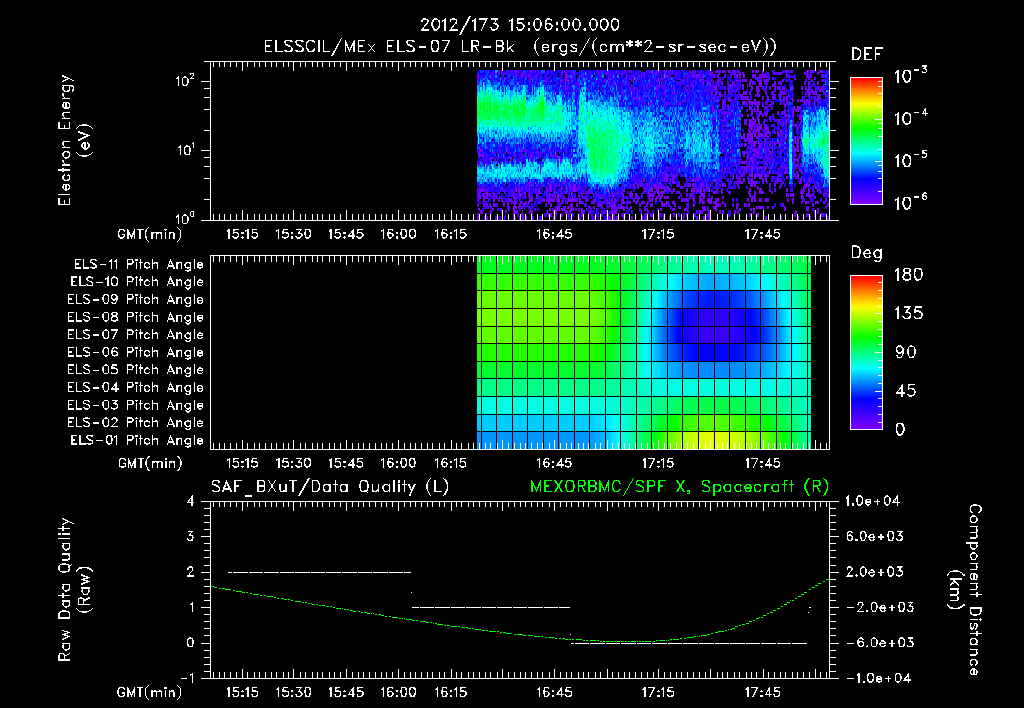This screenshot has width=1024, height=708.
Task: Click the quality level 2 line segment
Action: coord(319,573)
